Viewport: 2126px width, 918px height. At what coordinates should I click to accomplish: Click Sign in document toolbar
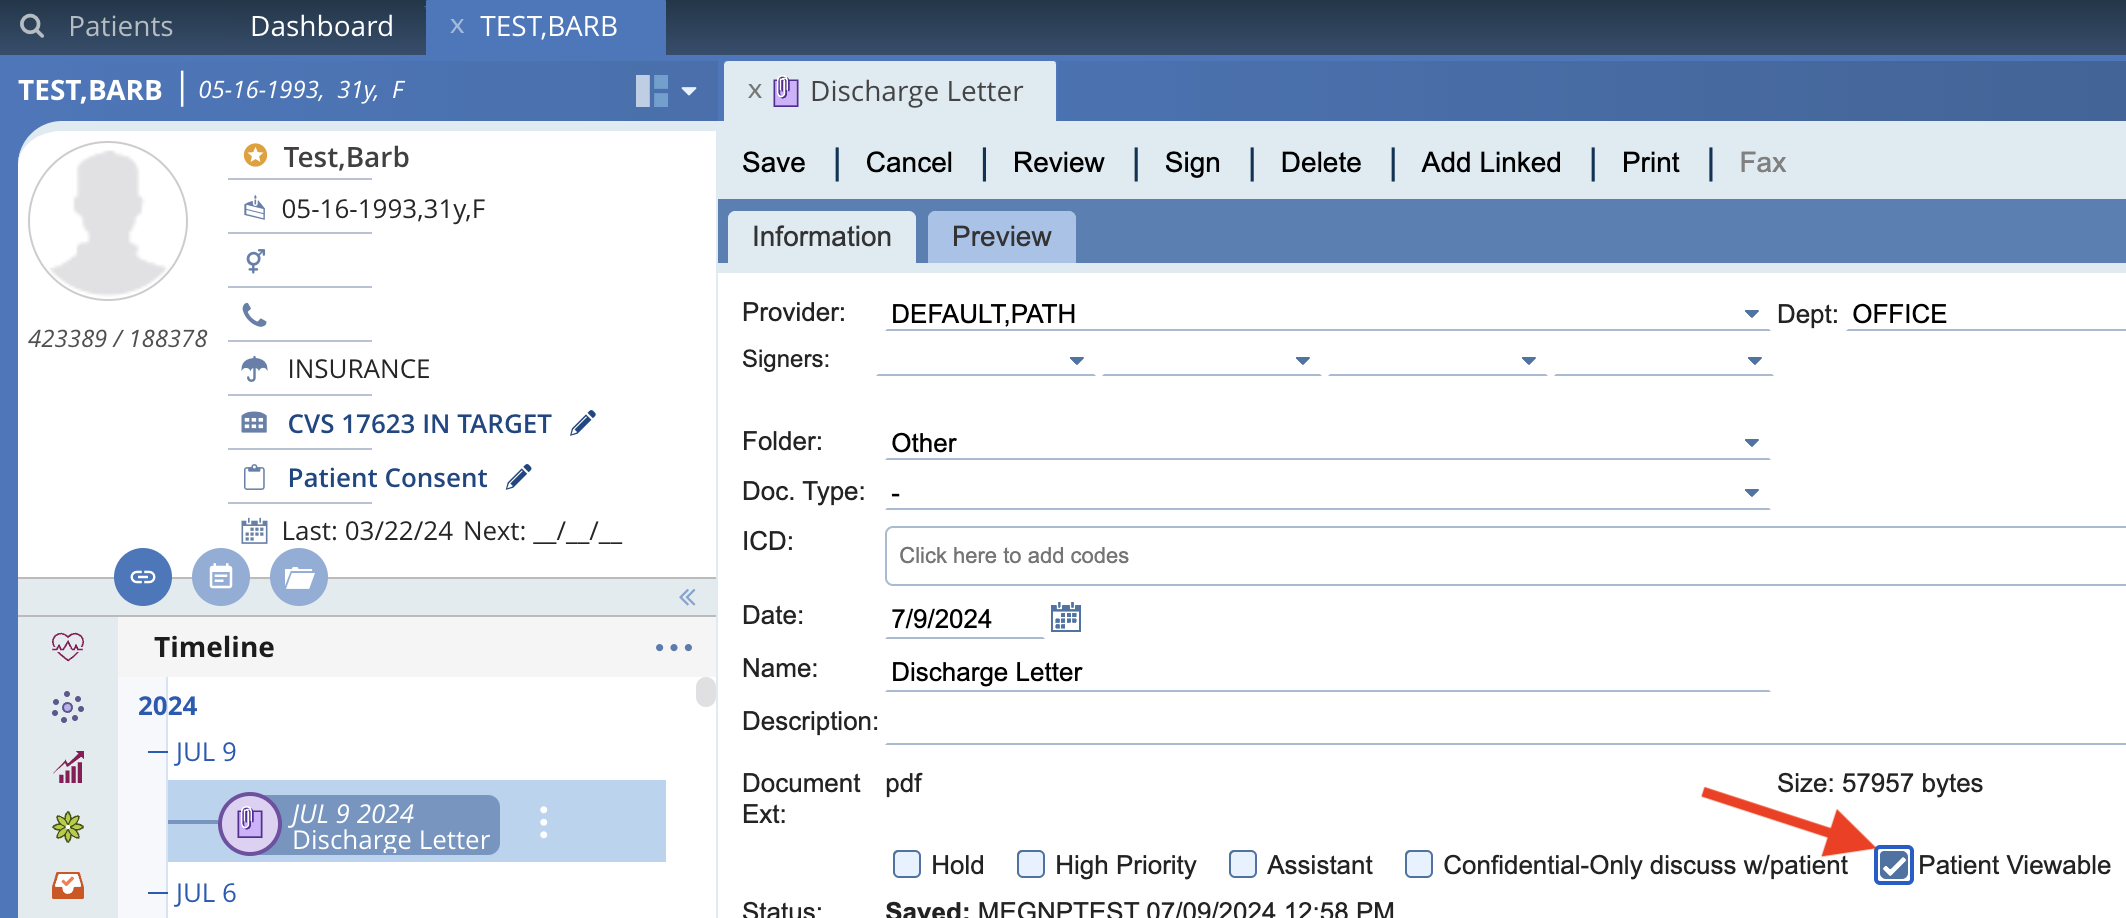click(1192, 163)
